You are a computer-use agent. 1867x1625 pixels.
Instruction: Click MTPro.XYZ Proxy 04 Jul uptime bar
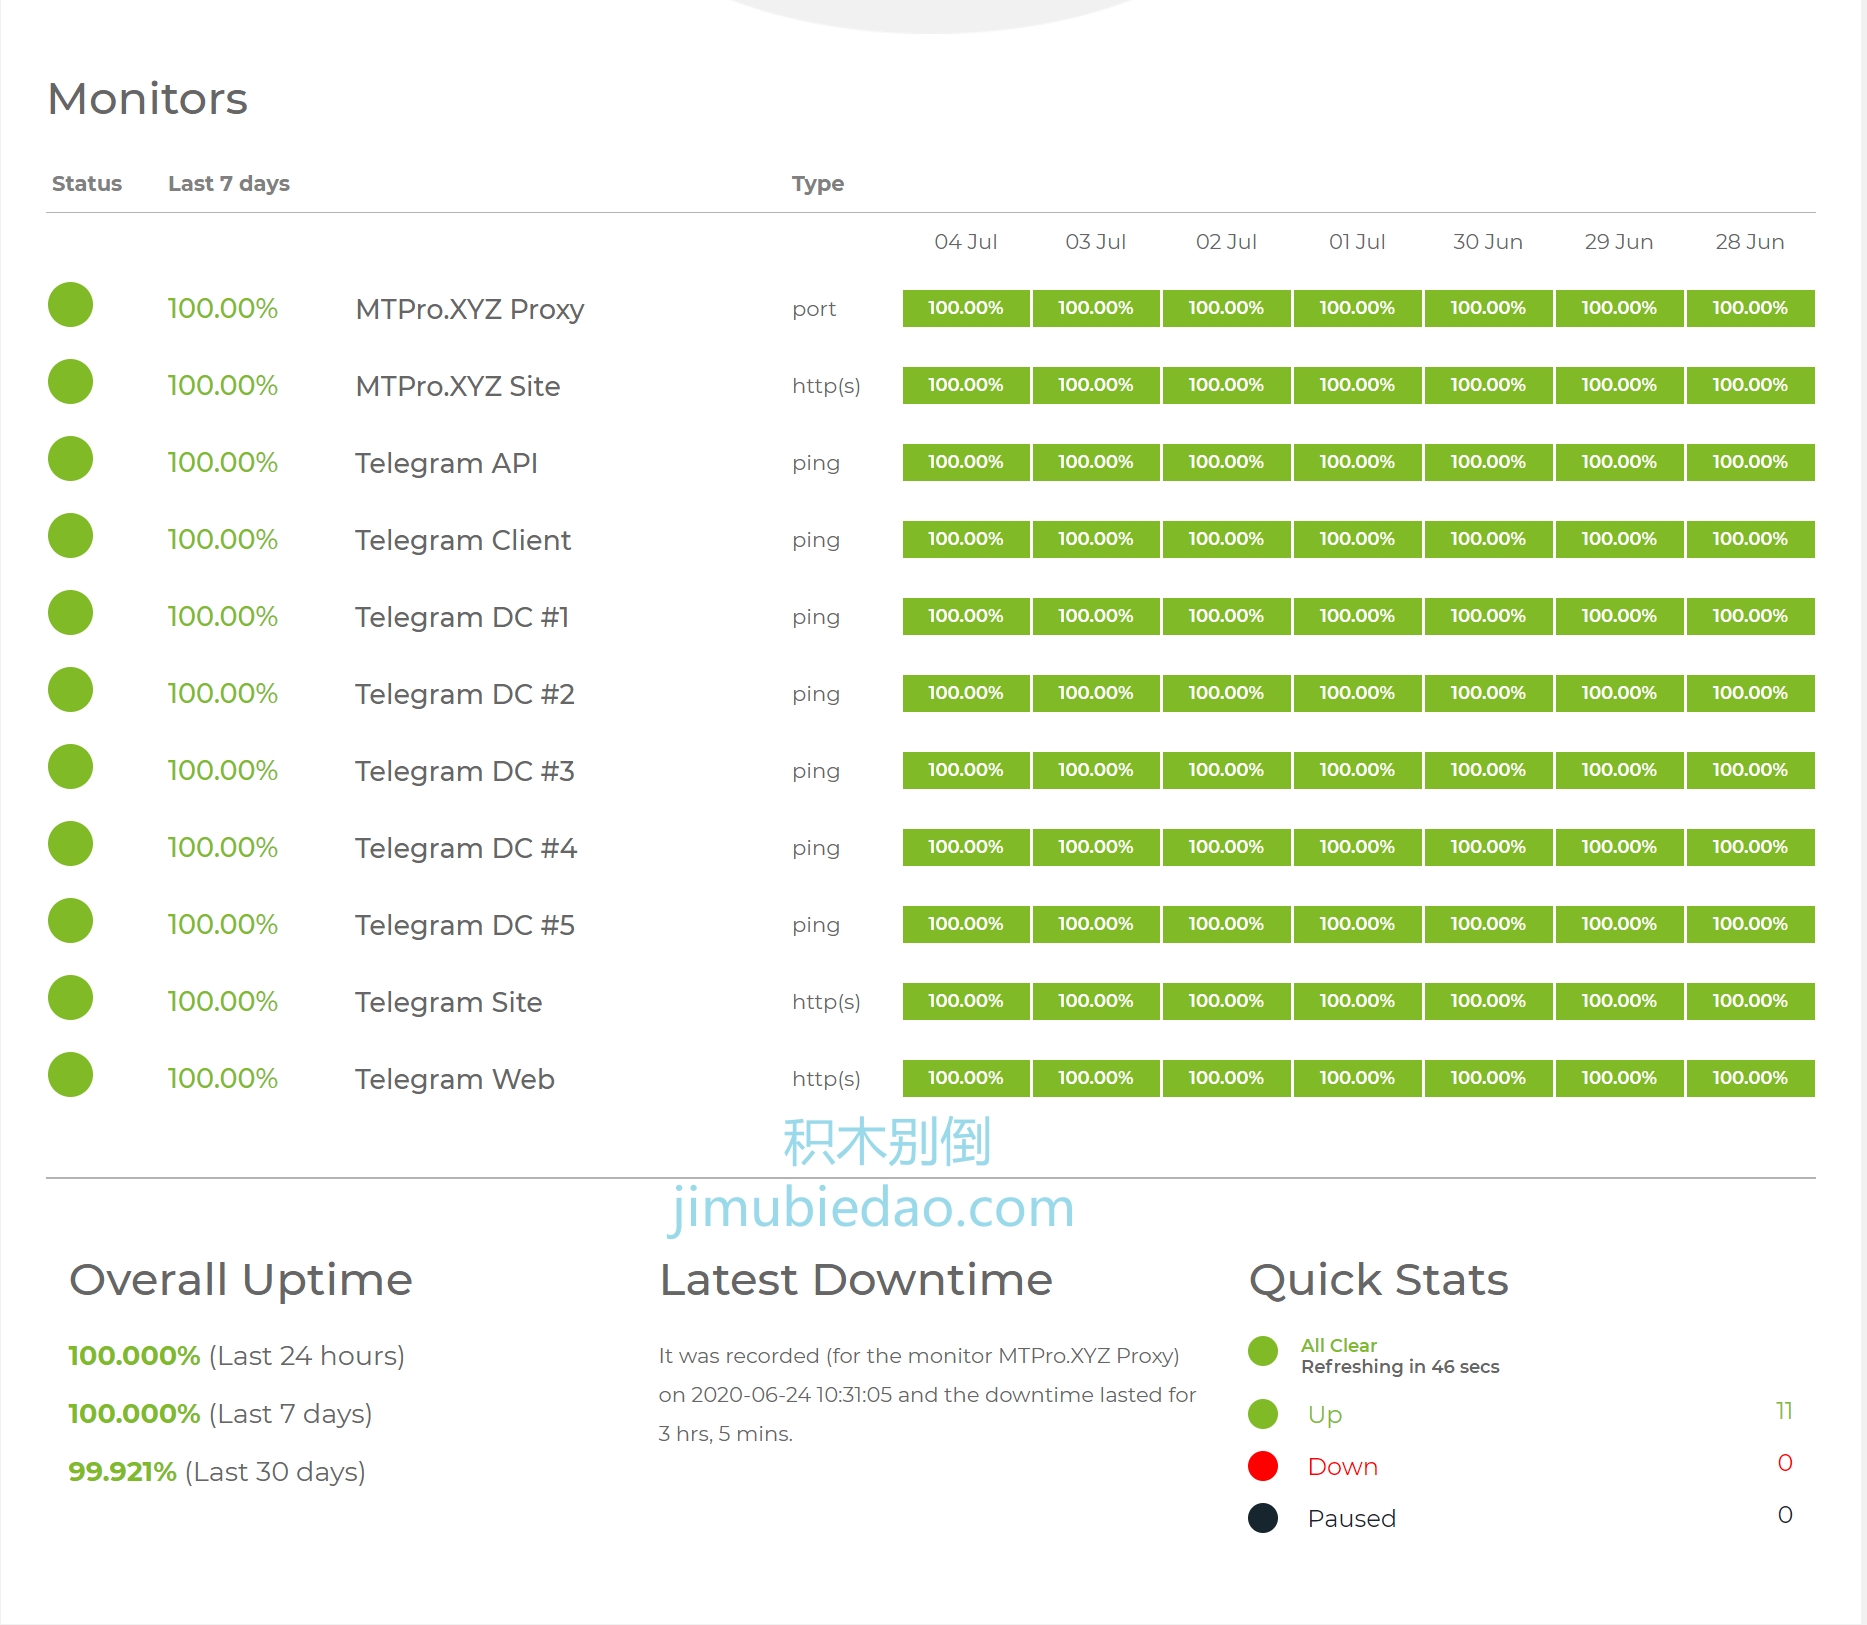point(966,308)
